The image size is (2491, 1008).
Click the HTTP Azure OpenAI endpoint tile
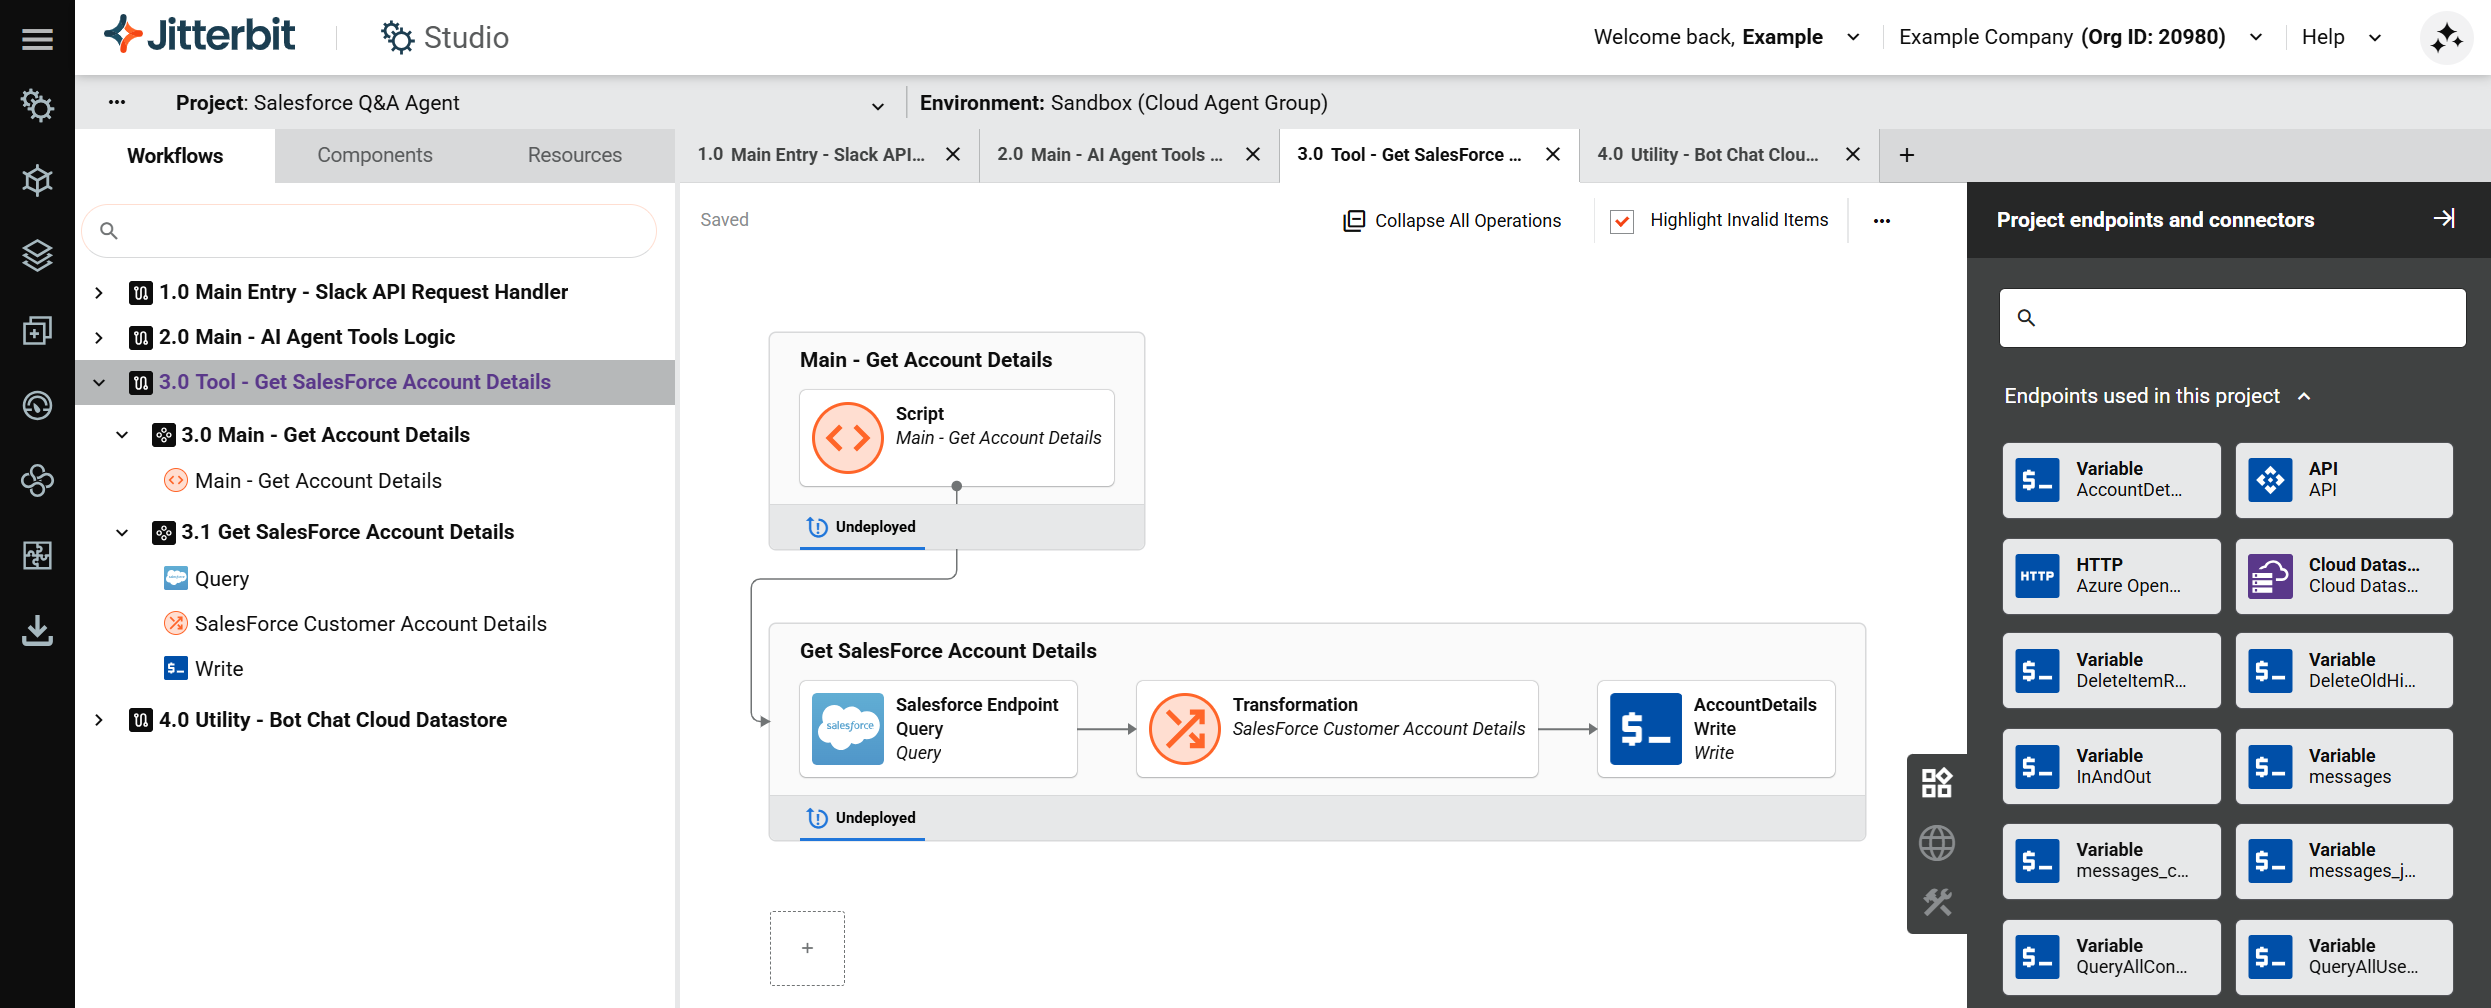pos(2111,576)
